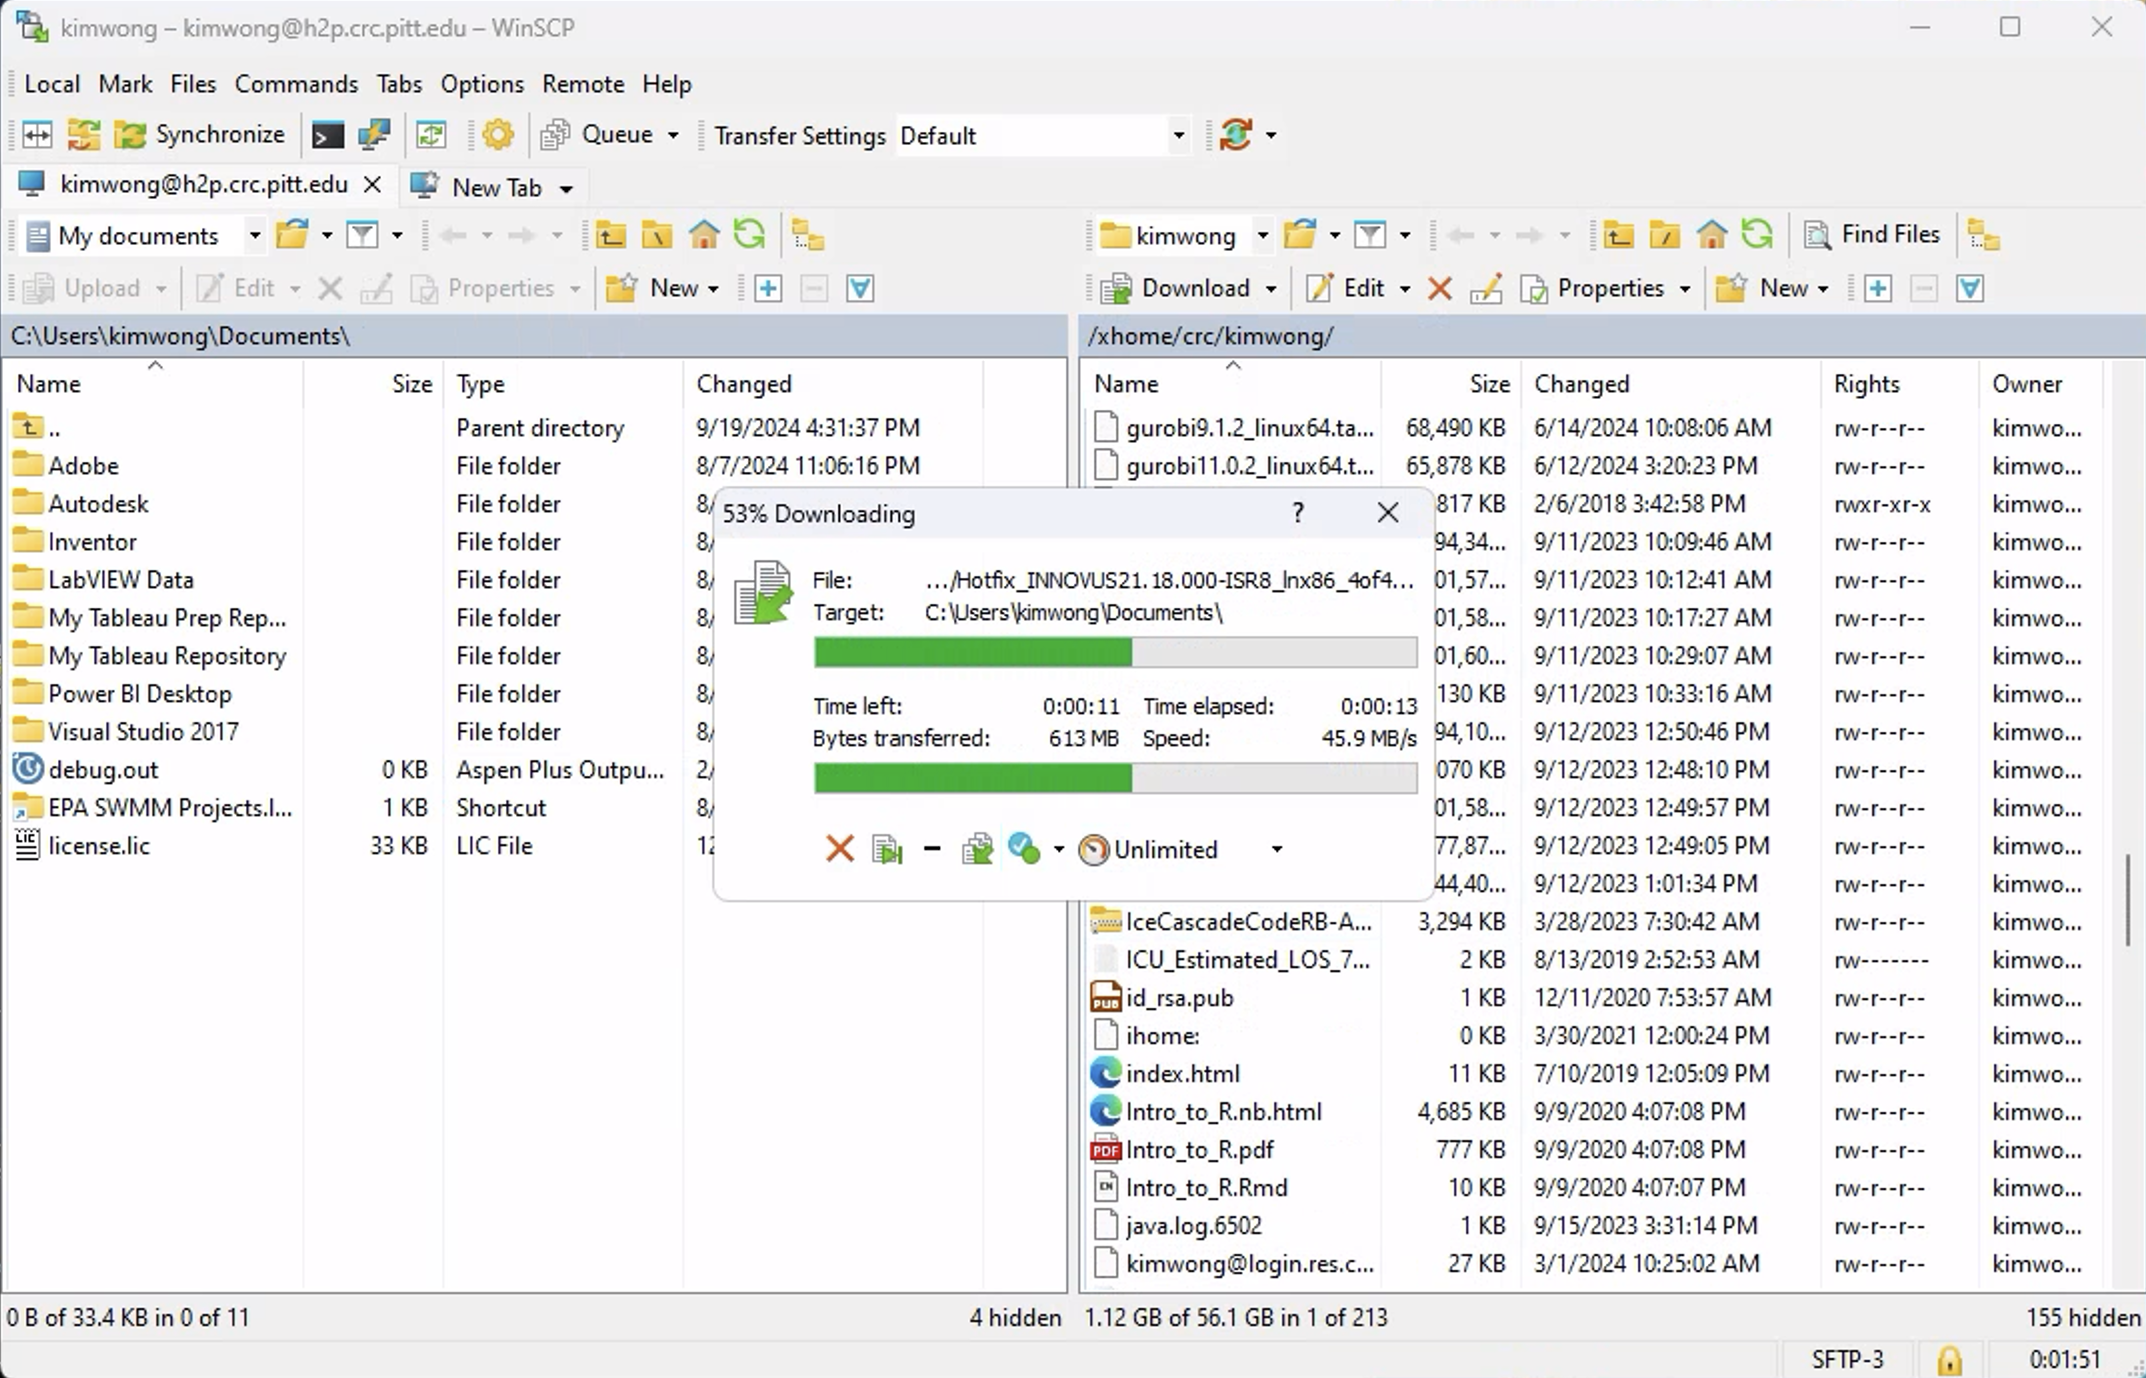Viewport: 2146px width, 1378px height.
Task: Open the Options menu
Action: pos(482,84)
